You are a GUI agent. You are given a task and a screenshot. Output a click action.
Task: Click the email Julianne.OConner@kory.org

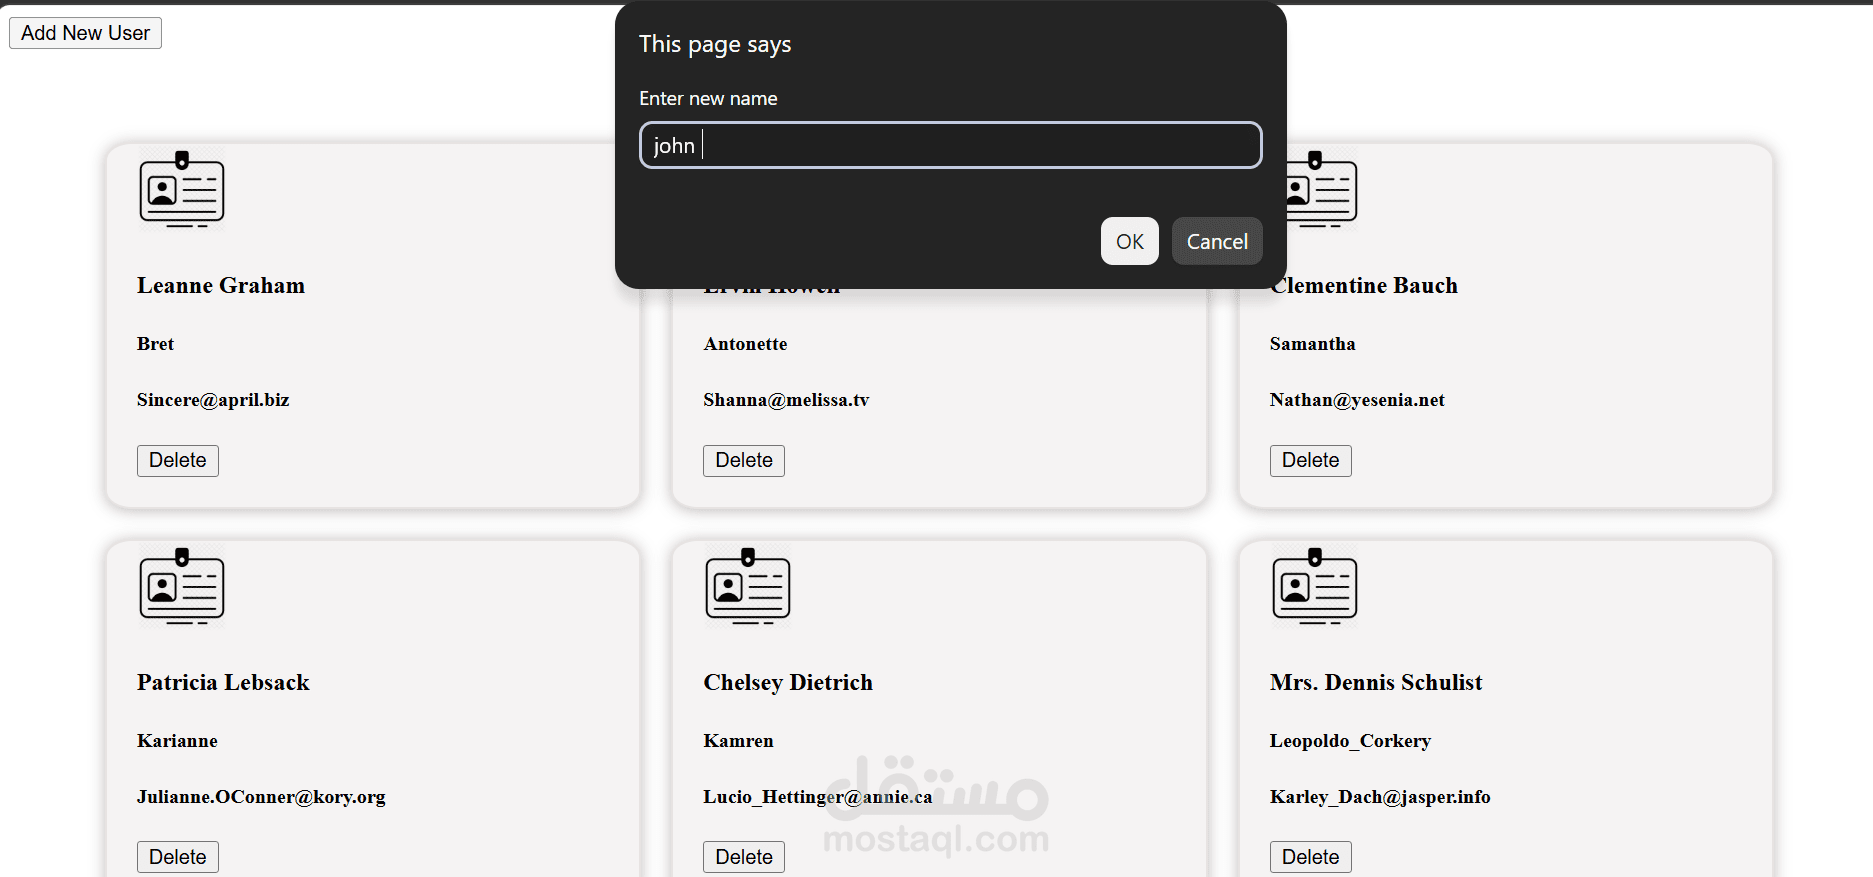[x=261, y=797]
